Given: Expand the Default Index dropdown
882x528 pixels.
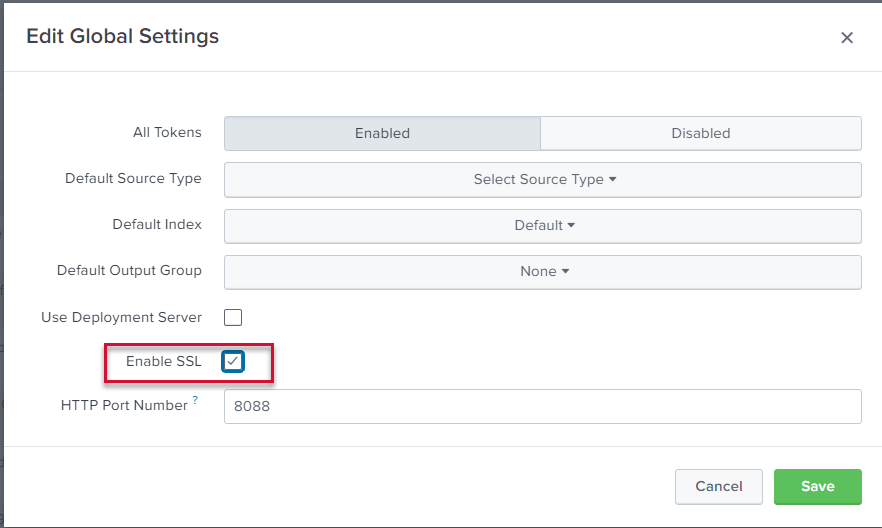Looking at the screenshot, I should (543, 226).
